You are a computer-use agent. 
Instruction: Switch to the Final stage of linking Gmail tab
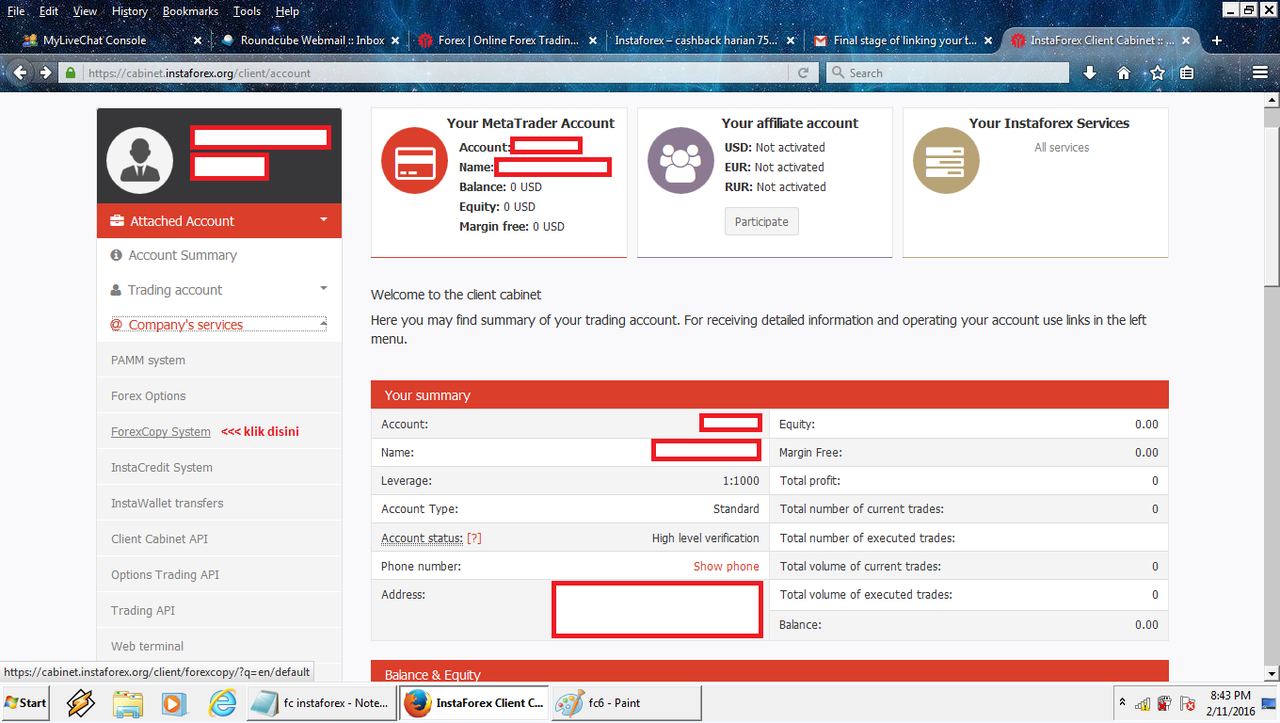[904, 41]
